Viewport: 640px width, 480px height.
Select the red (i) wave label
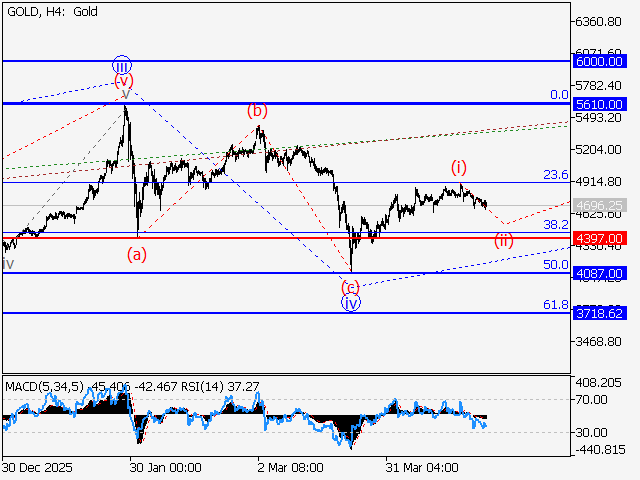click(459, 167)
